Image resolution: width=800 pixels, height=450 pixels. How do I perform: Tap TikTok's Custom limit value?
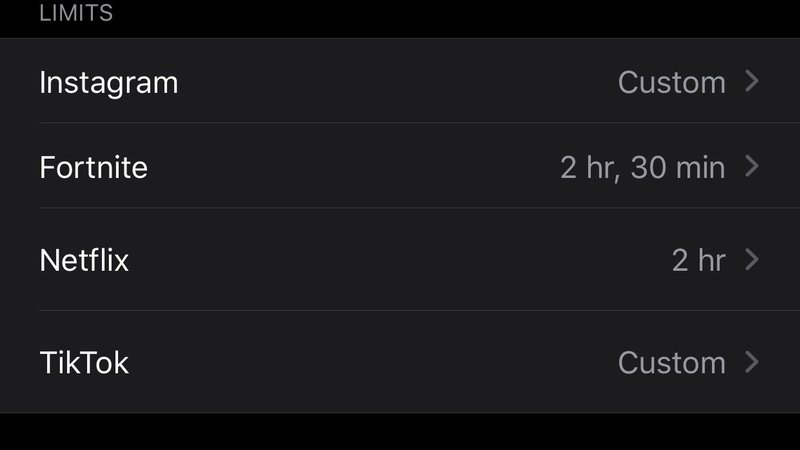tap(671, 362)
